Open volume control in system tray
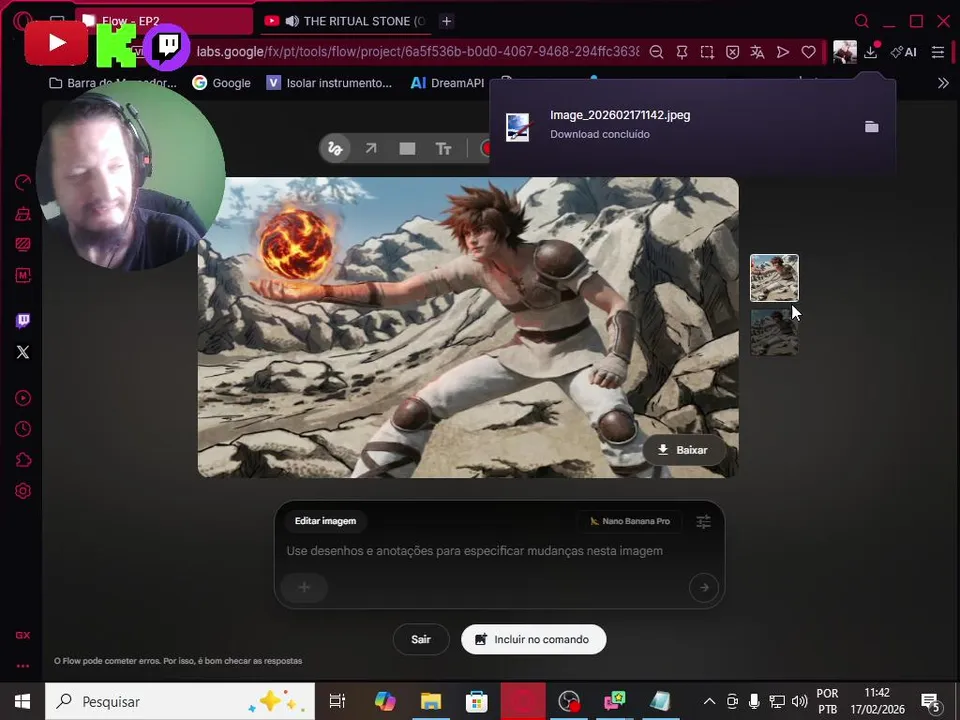The image size is (960, 720). 799,702
